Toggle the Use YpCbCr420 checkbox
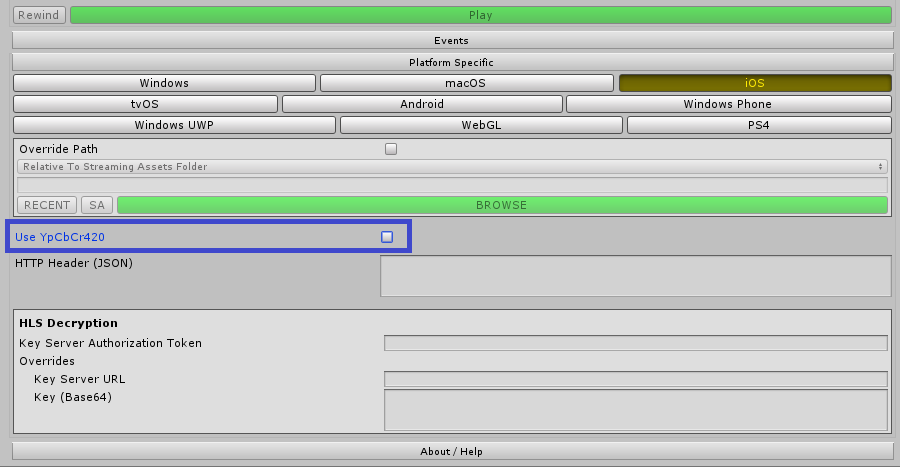Screen dimensions: 900x467 (x=387, y=237)
